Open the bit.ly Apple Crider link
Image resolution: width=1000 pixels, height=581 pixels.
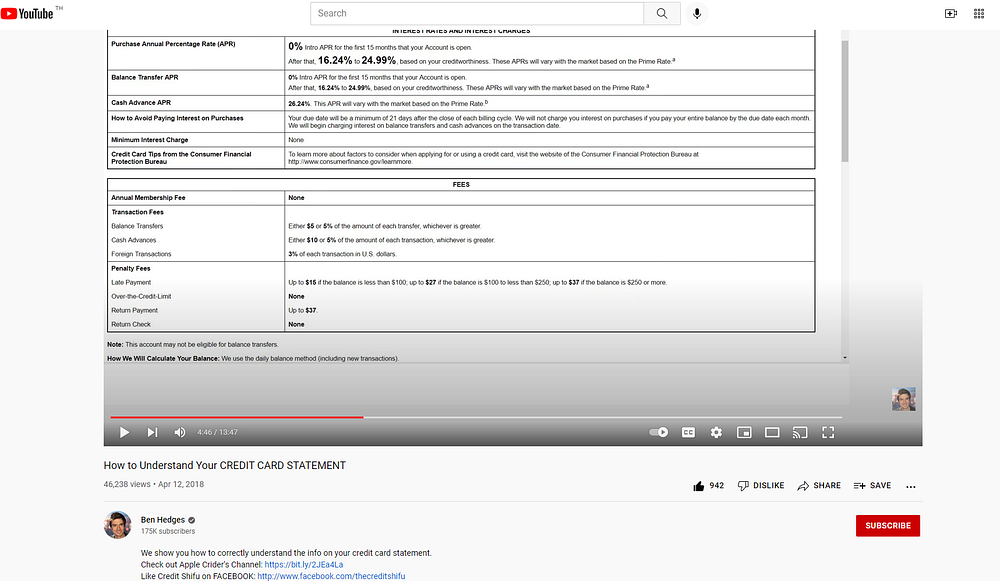pyautogui.click(x=304, y=564)
